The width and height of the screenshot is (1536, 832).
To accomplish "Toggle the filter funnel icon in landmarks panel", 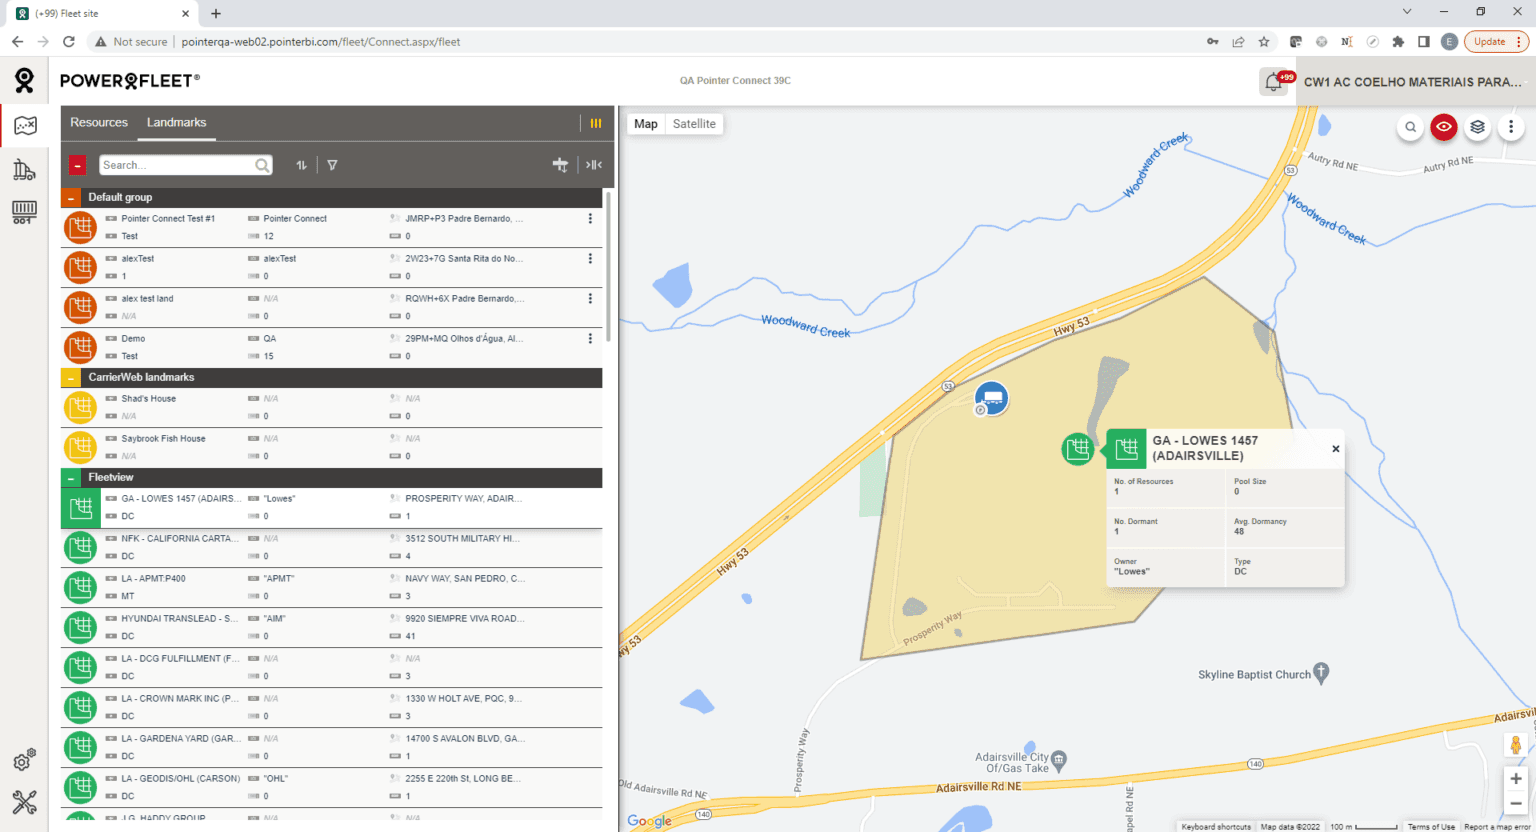I will pyautogui.click(x=331, y=164).
